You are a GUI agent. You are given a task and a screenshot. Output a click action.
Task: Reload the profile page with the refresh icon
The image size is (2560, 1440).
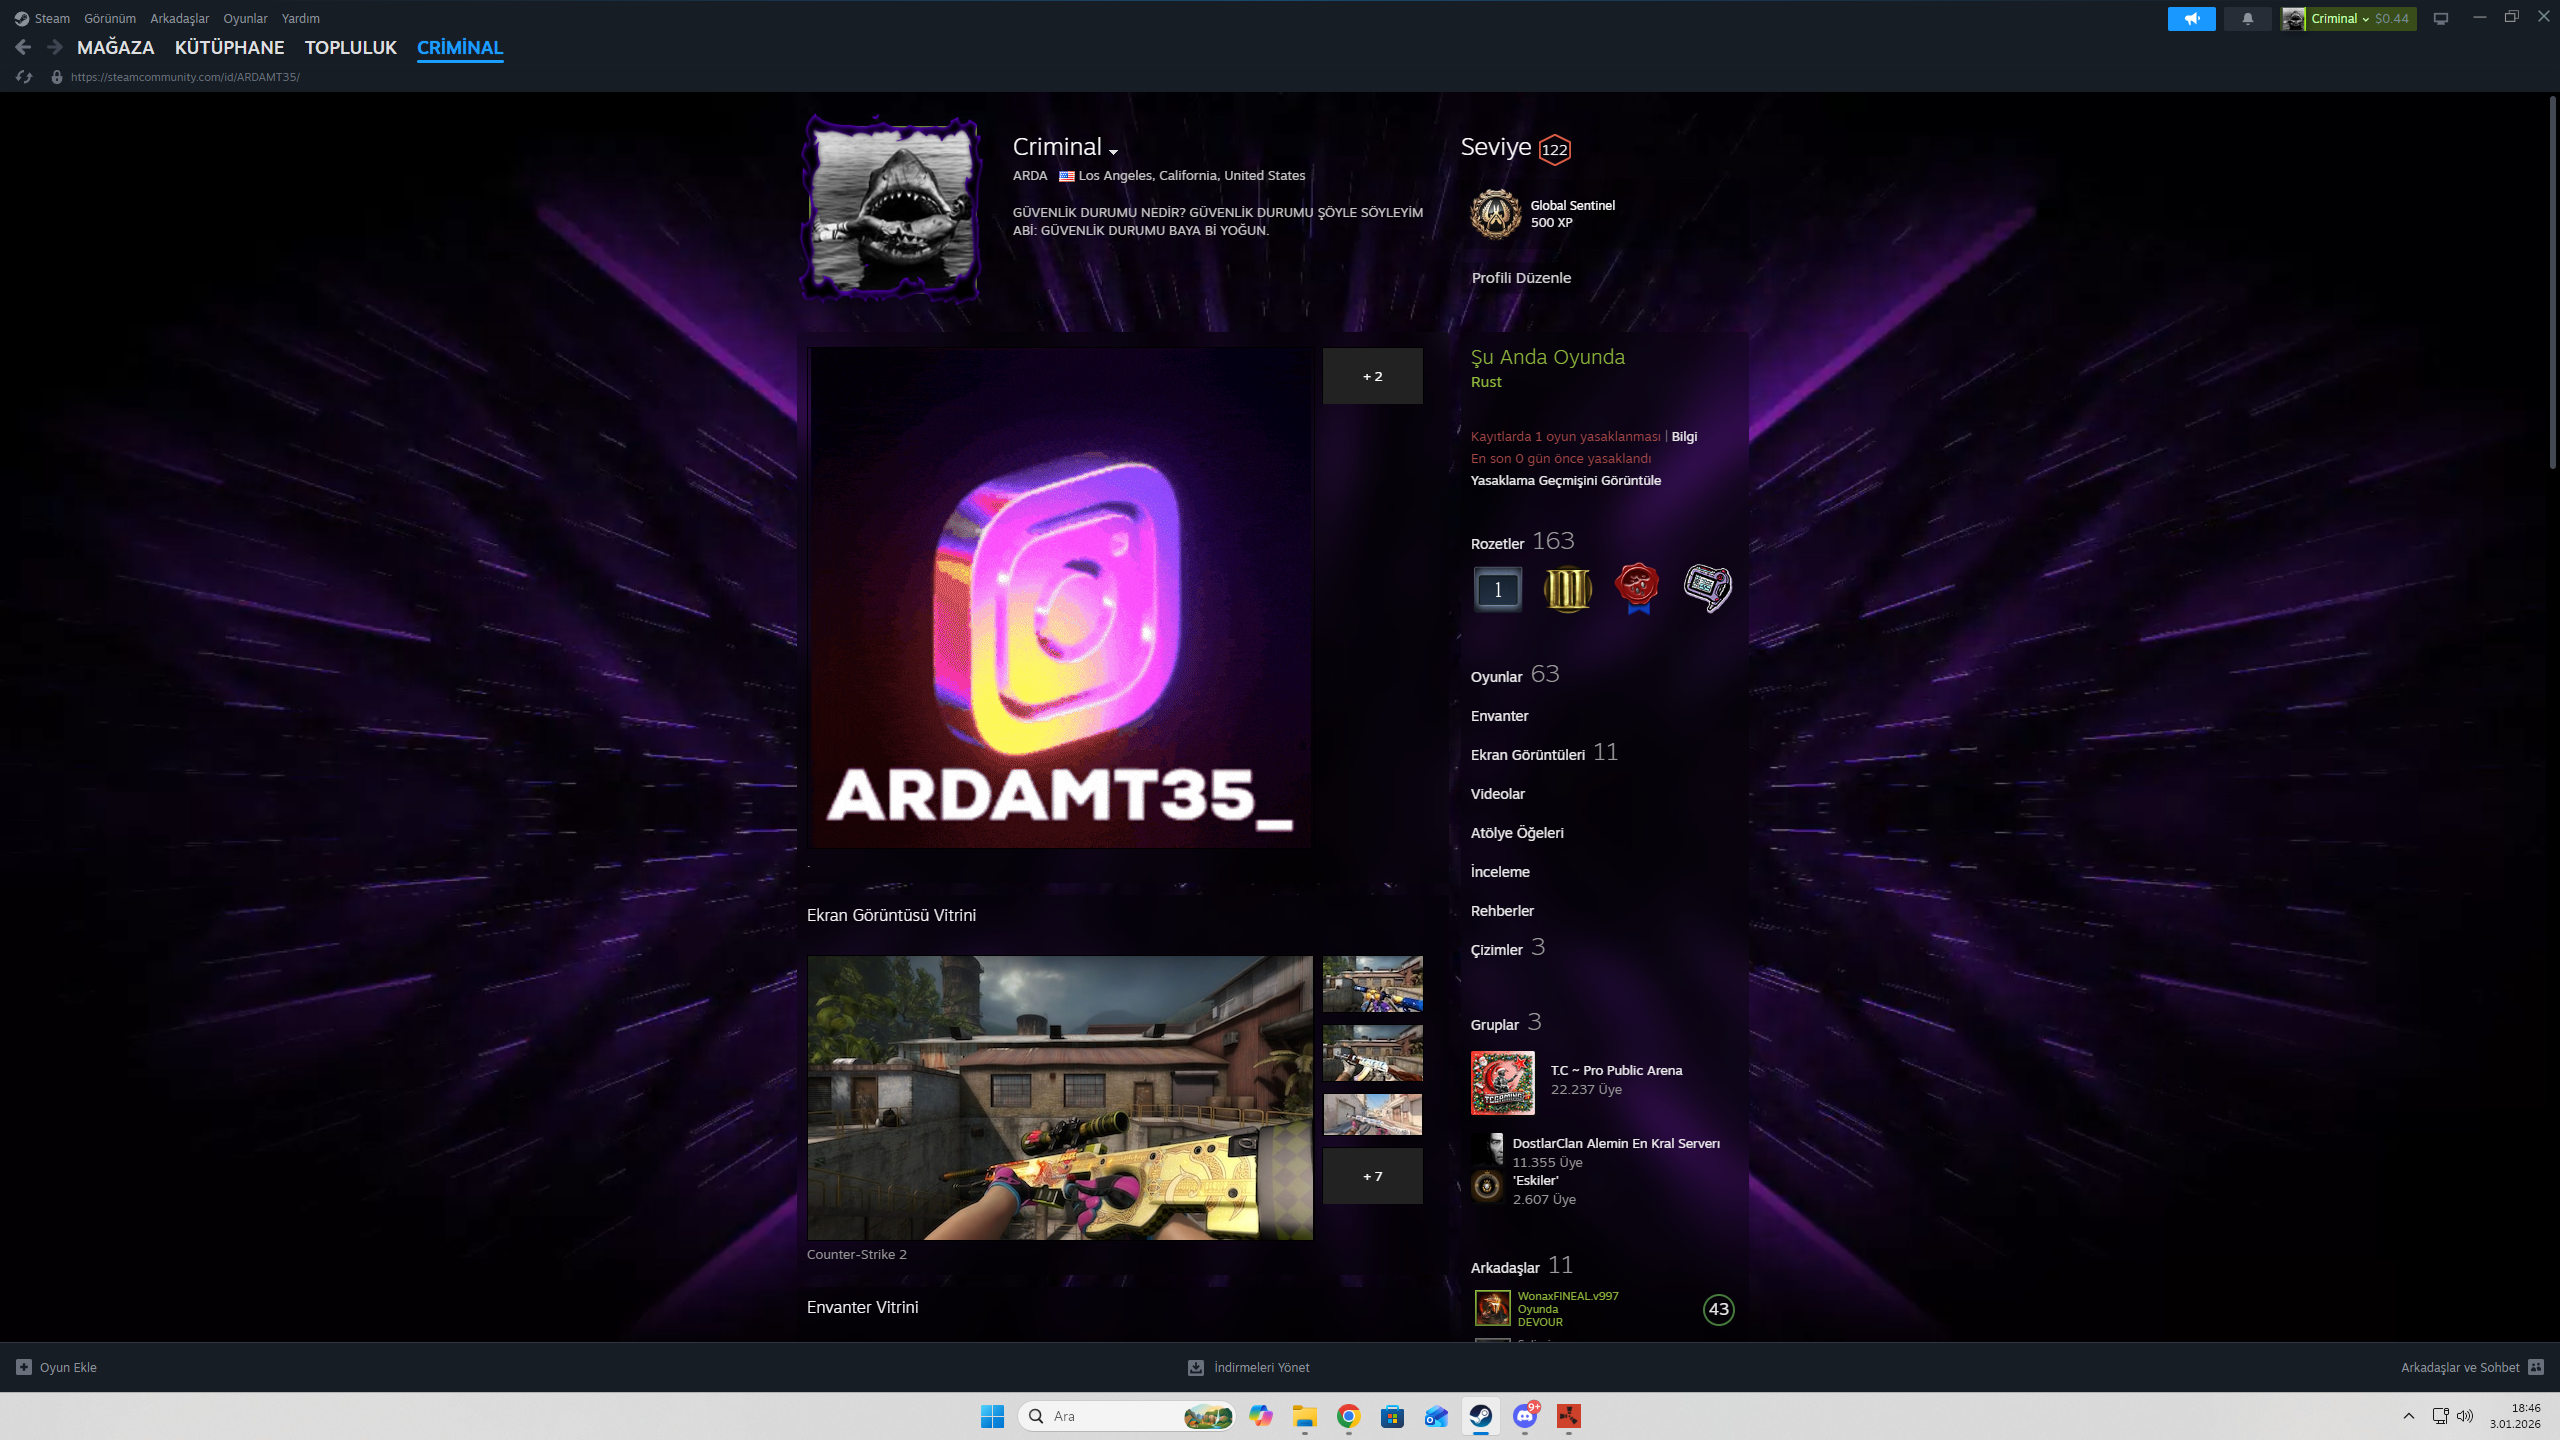click(24, 77)
